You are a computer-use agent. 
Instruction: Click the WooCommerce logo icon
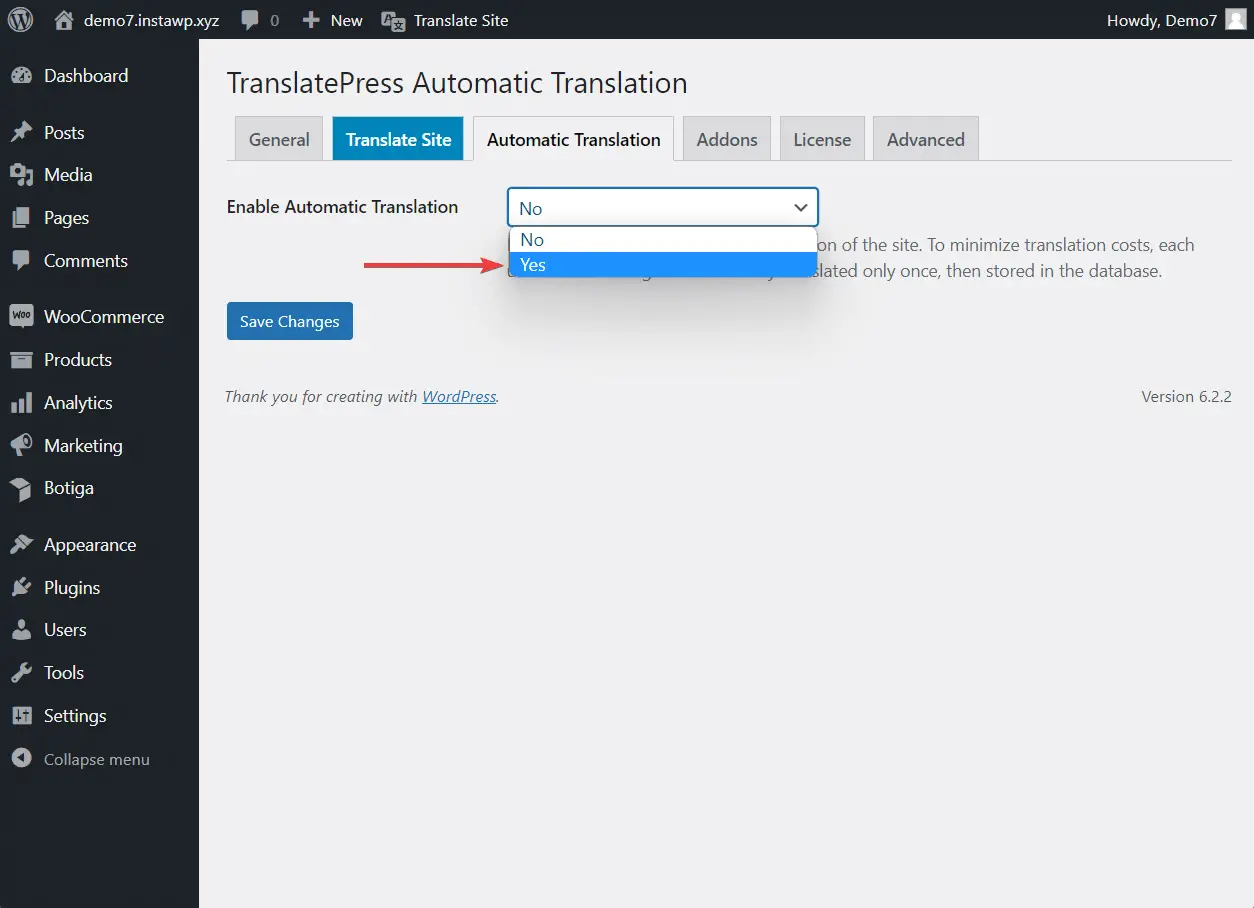click(x=21, y=316)
